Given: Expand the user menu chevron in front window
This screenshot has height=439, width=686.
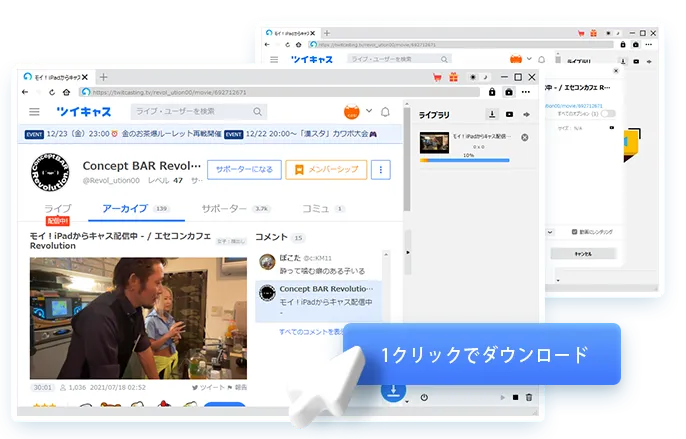Looking at the screenshot, I should click(x=369, y=111).
